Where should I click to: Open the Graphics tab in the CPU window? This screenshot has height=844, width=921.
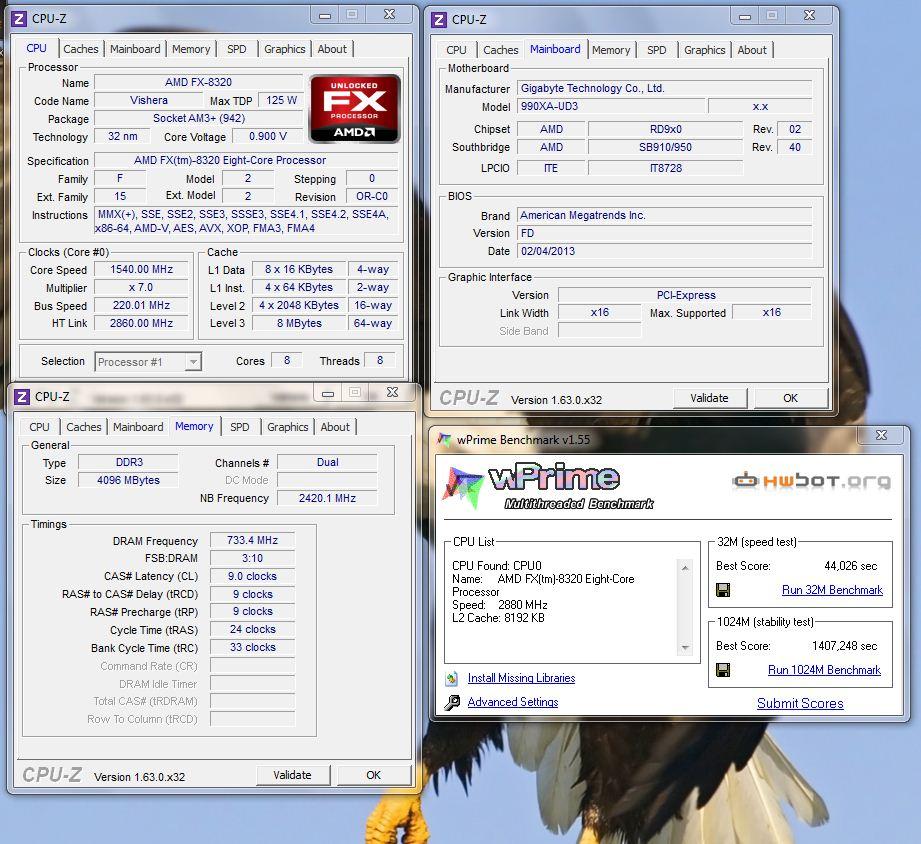point(284,49)
